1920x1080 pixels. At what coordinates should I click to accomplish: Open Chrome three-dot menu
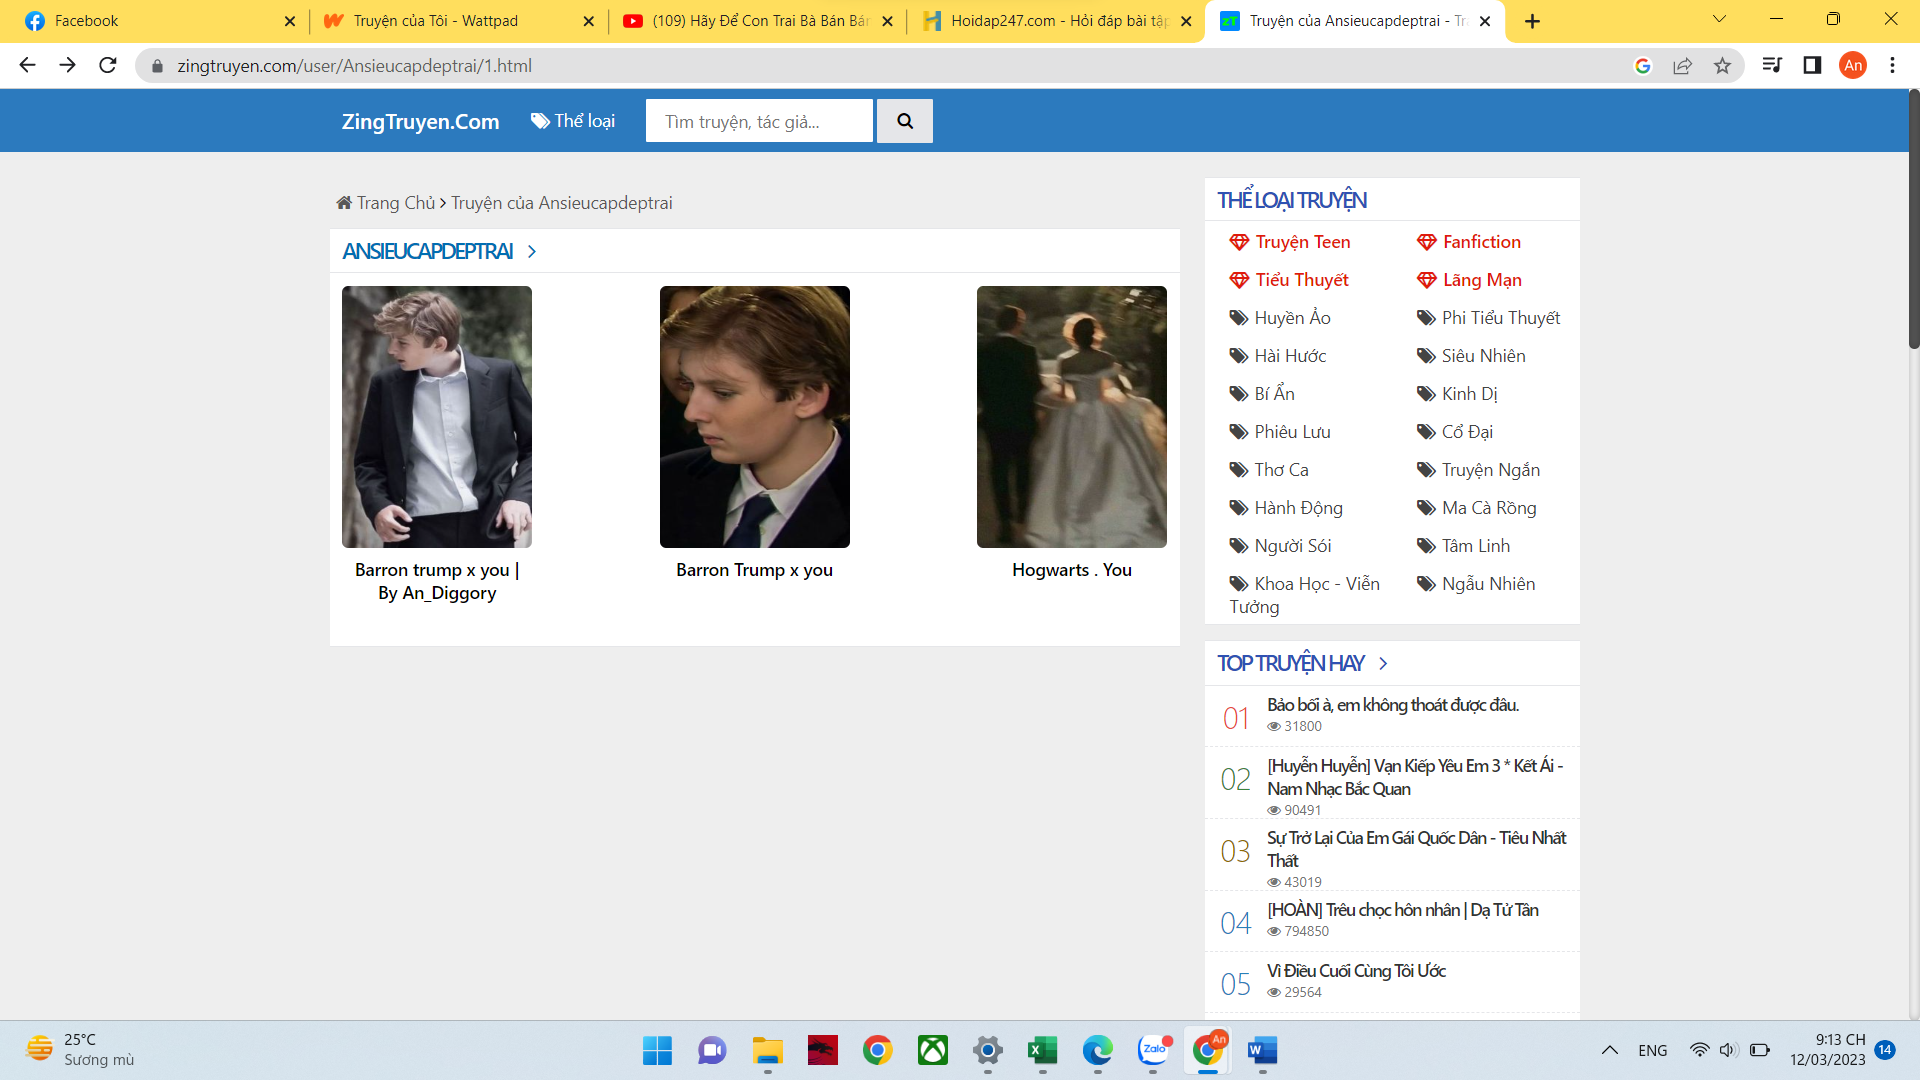(1892, 65)
